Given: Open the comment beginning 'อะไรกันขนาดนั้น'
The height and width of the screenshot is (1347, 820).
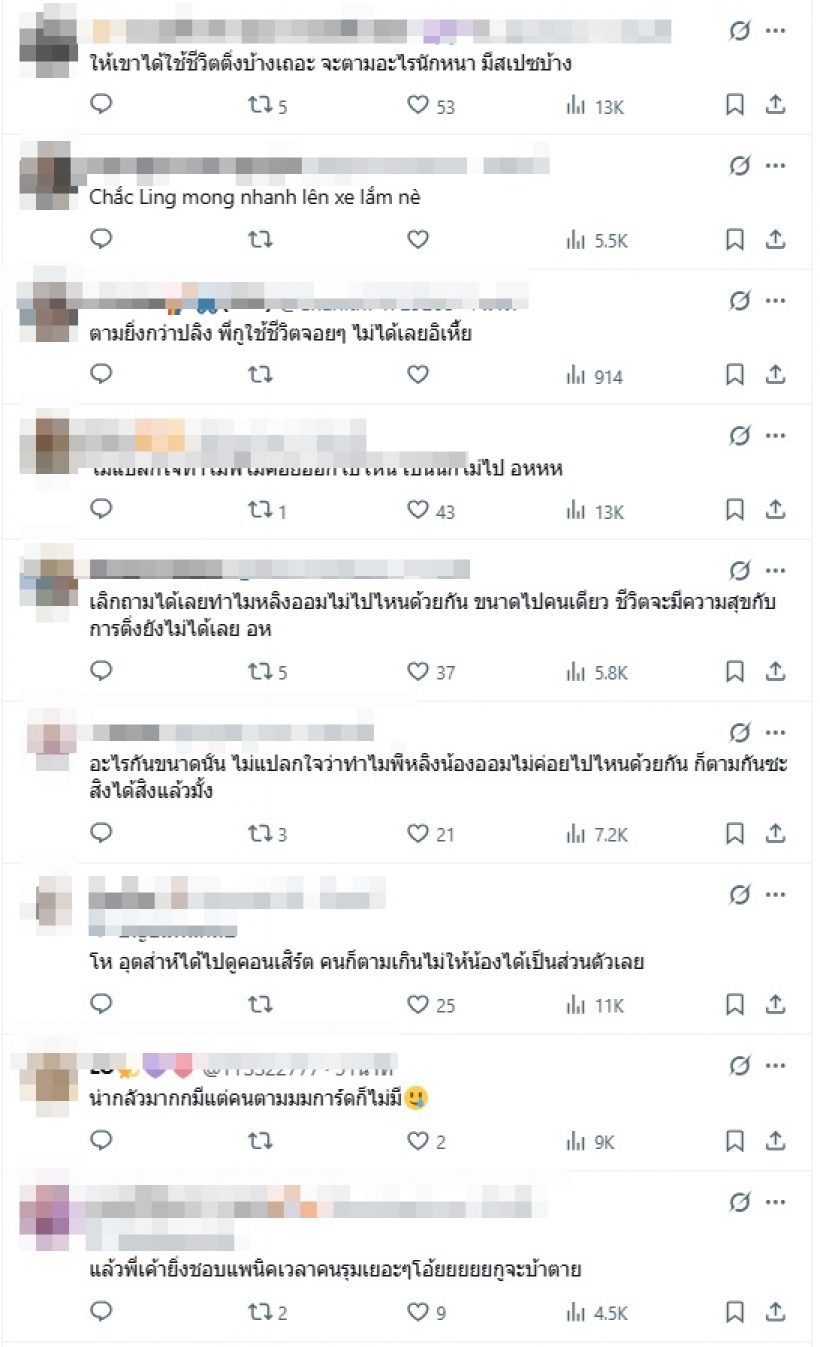Looking at the screenshot, I should [438, 778].
